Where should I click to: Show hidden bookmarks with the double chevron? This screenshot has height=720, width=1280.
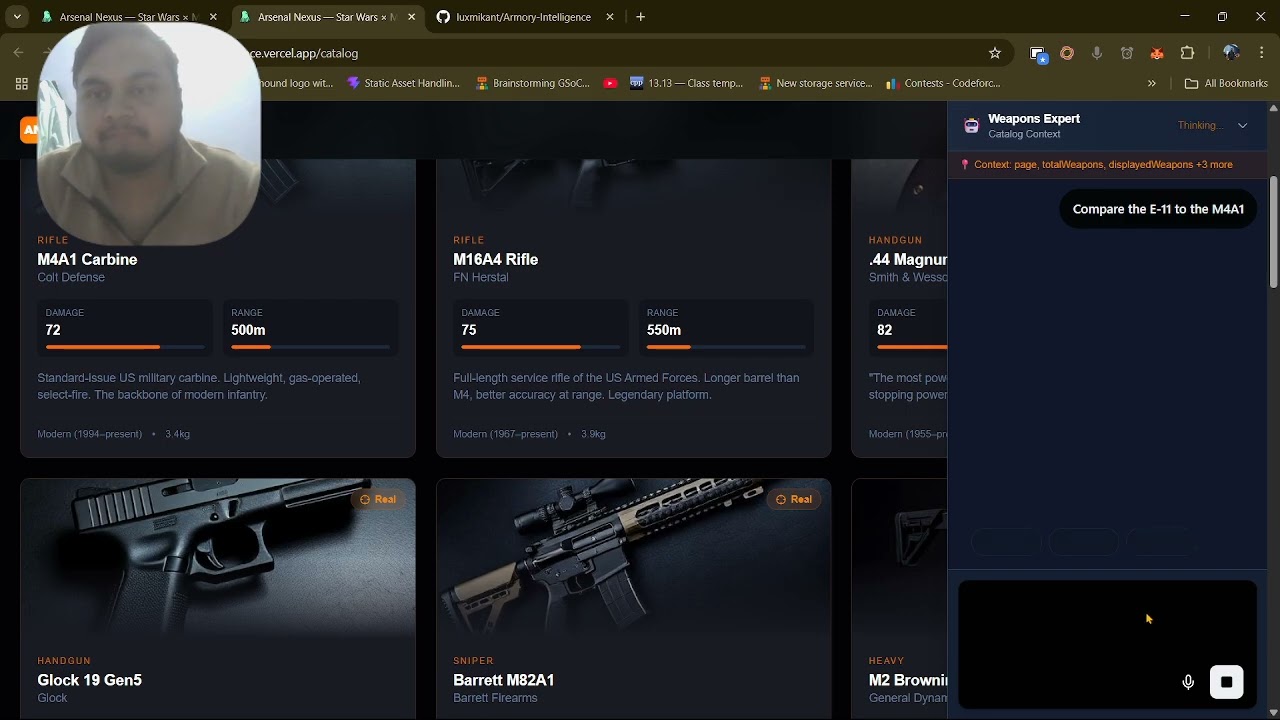[1152, 84]
